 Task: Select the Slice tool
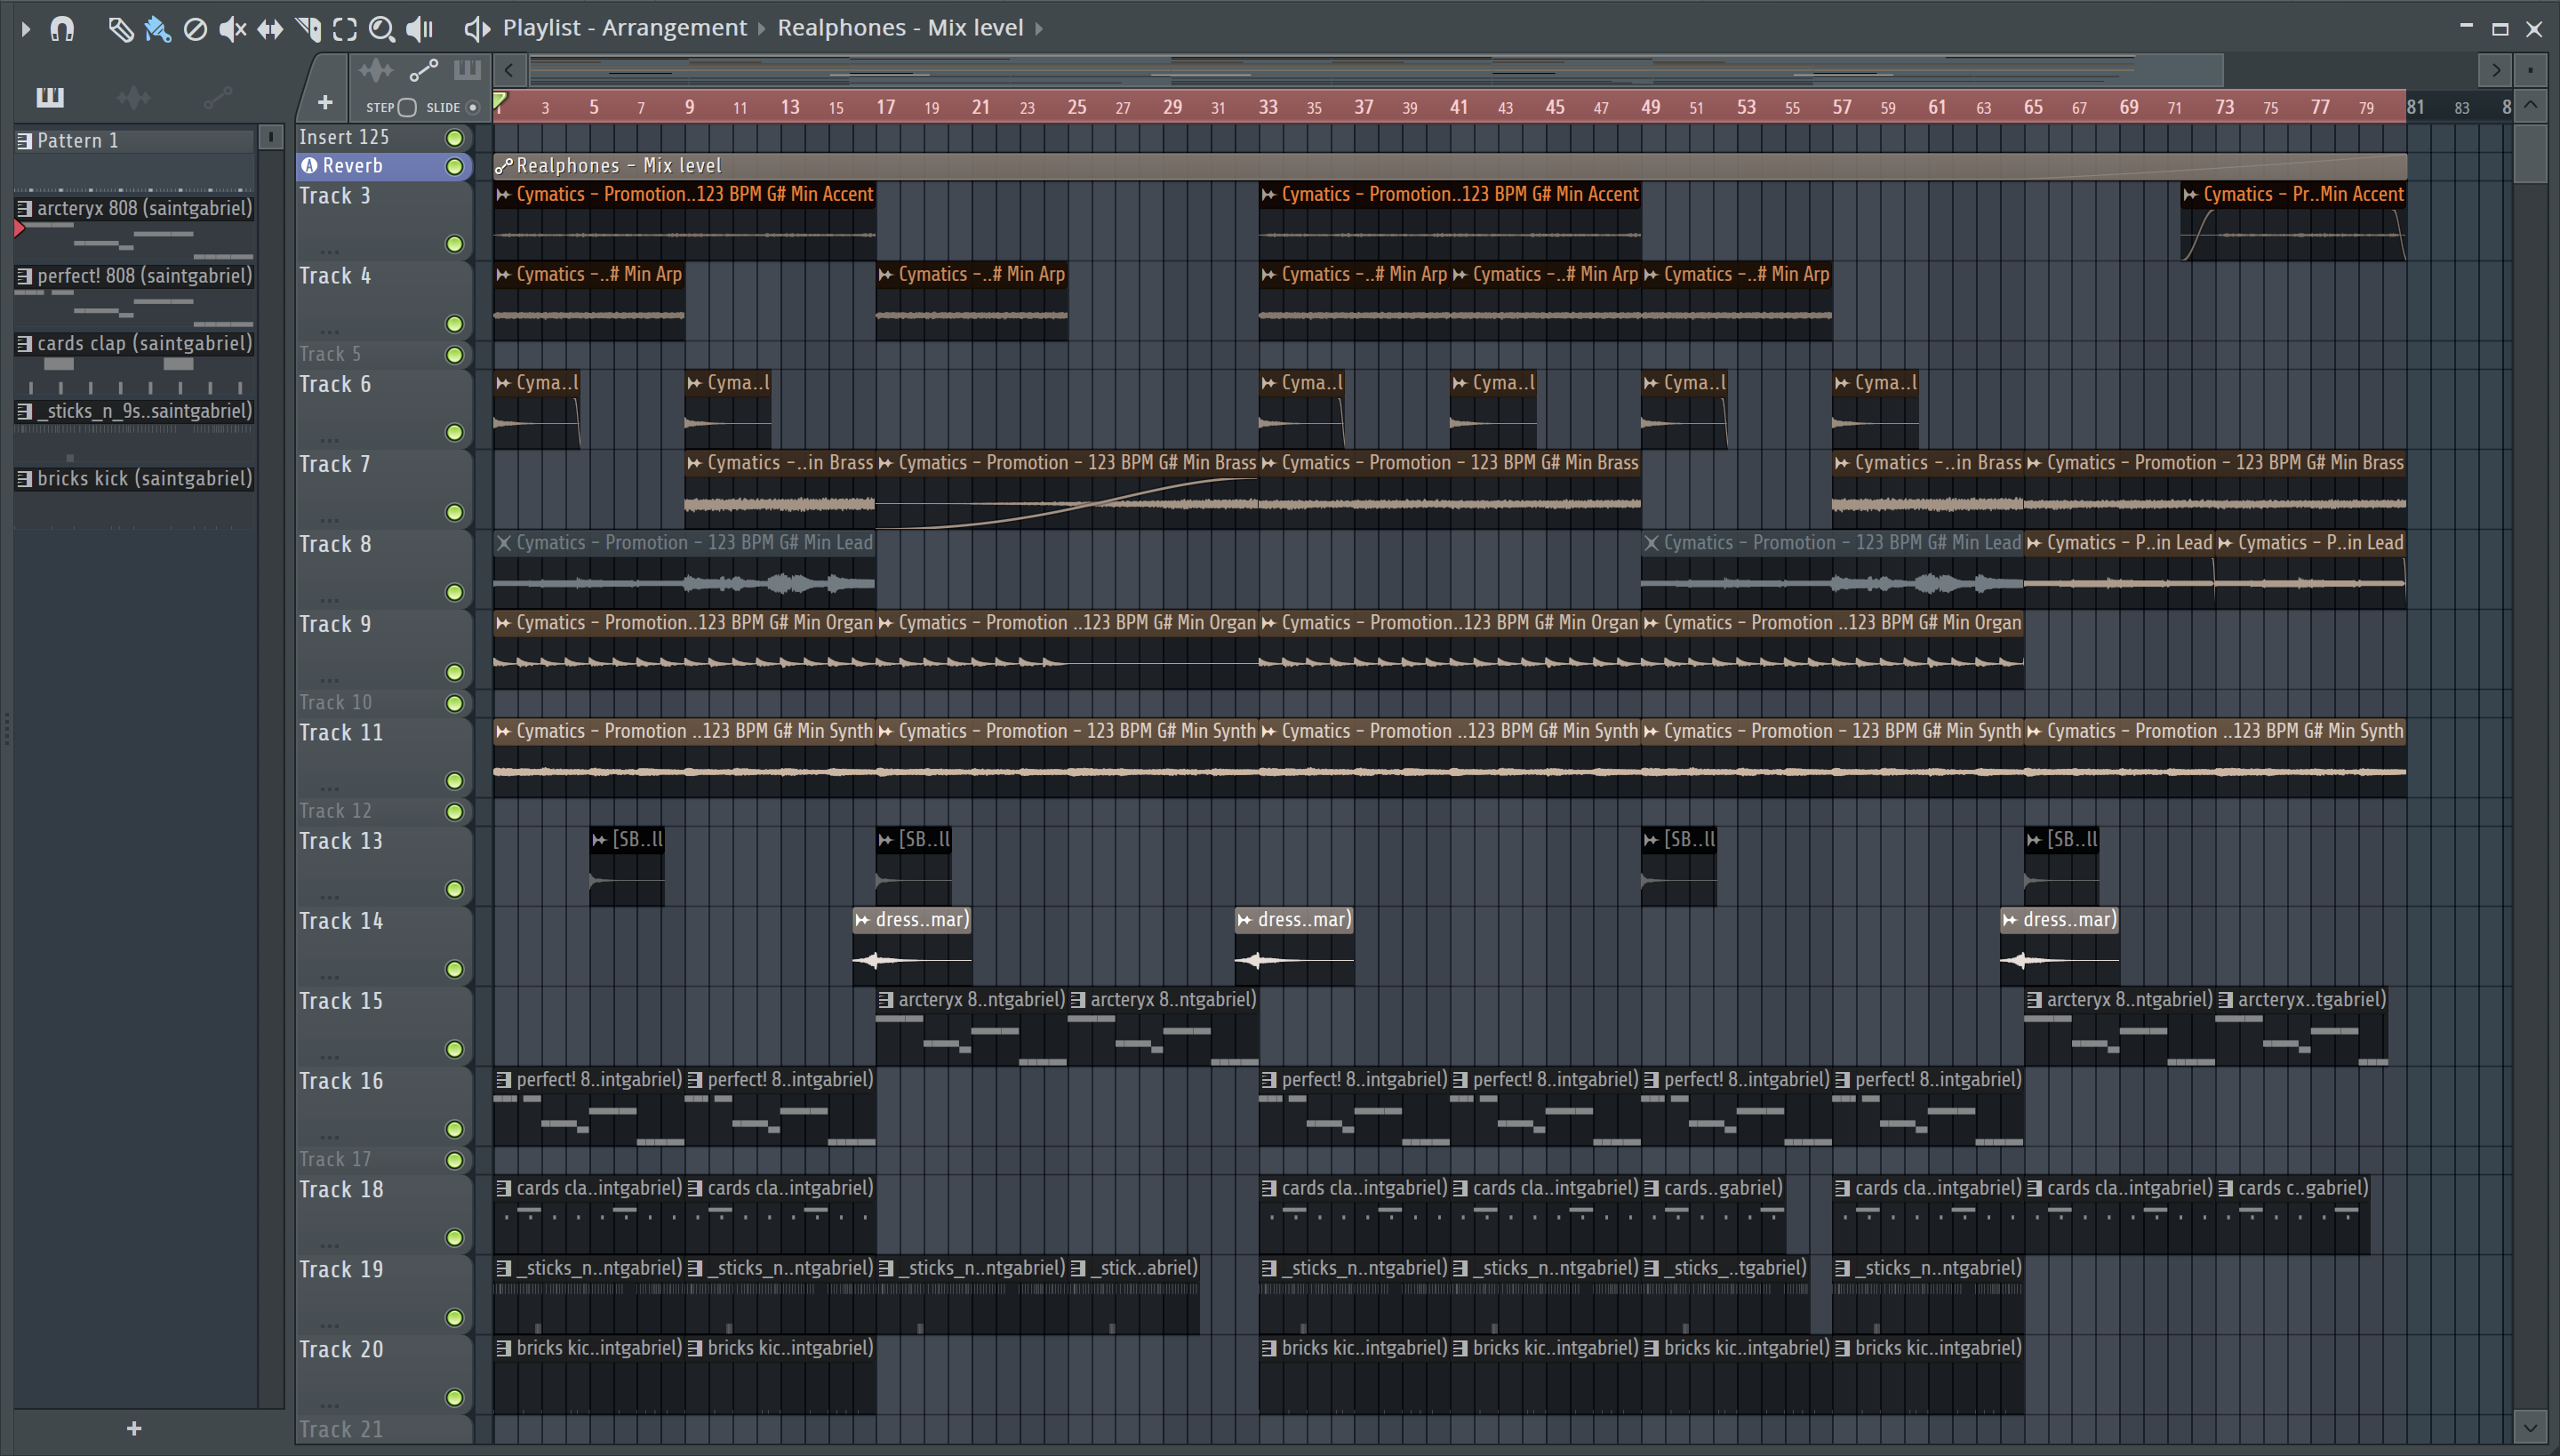308,29
